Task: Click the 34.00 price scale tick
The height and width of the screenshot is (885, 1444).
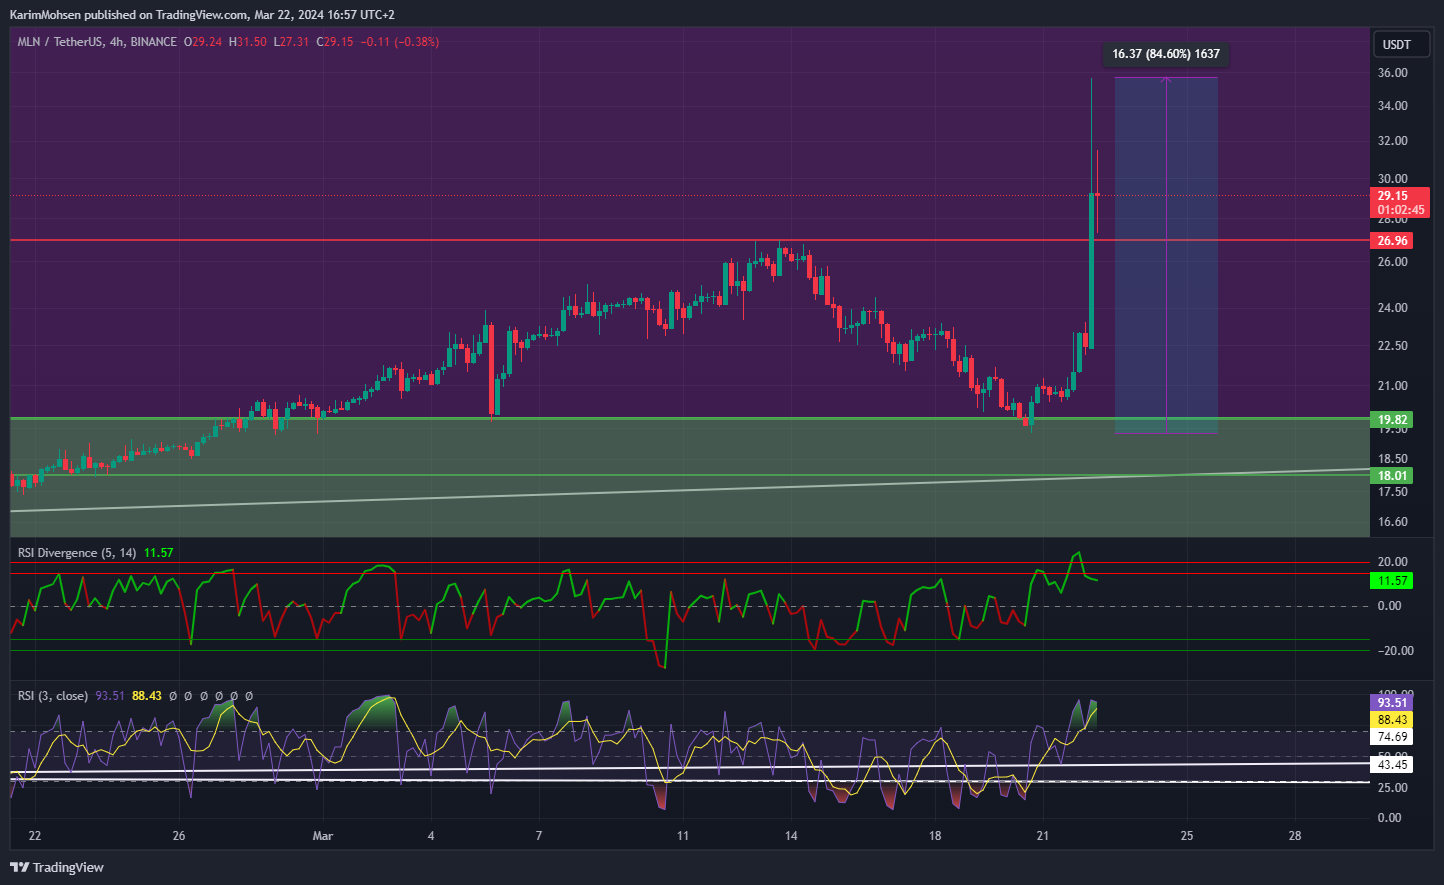Action: [x=1392, y=106]
